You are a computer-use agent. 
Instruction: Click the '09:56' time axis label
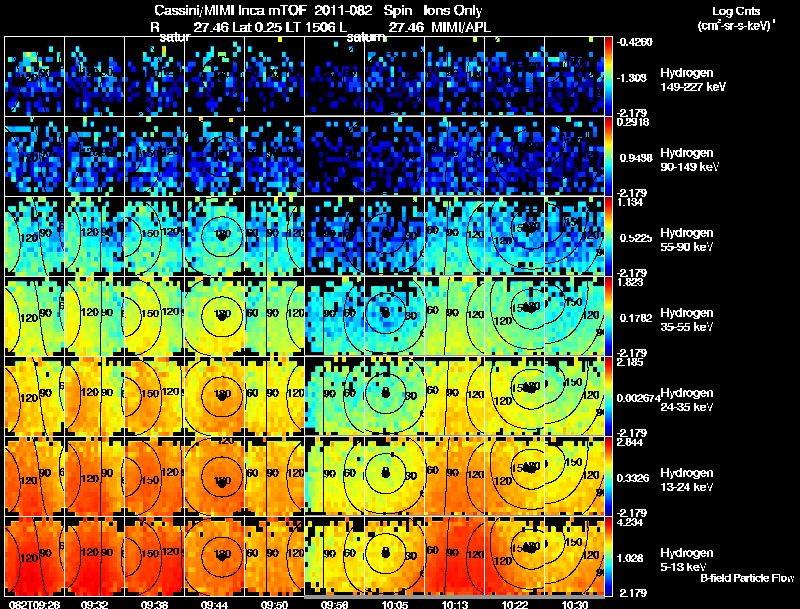(x=335, y=604)
